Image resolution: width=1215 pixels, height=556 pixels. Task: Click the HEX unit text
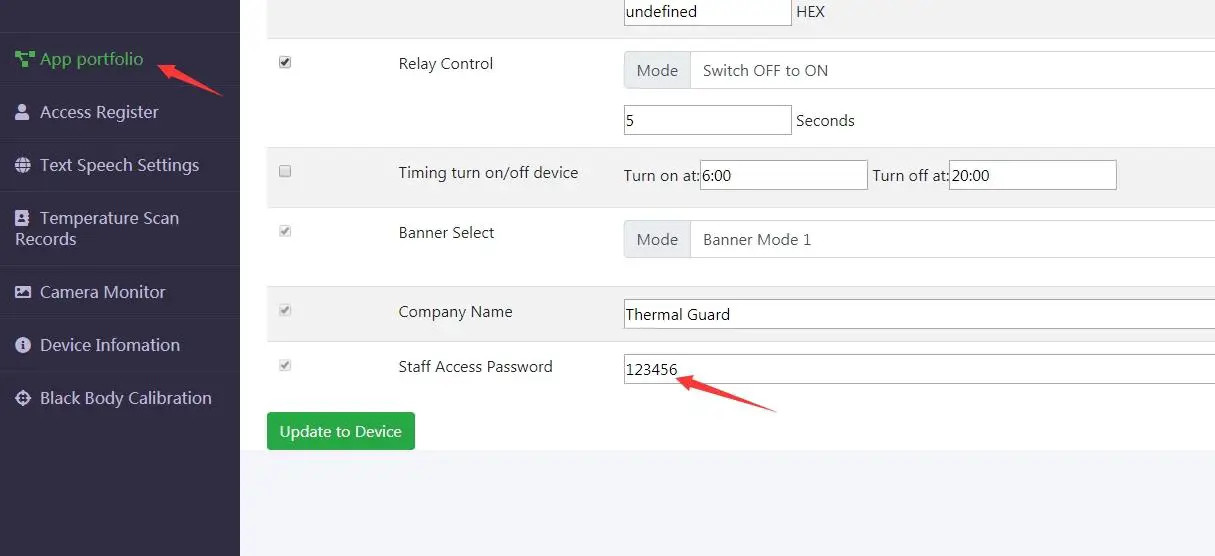click(810, 12)
